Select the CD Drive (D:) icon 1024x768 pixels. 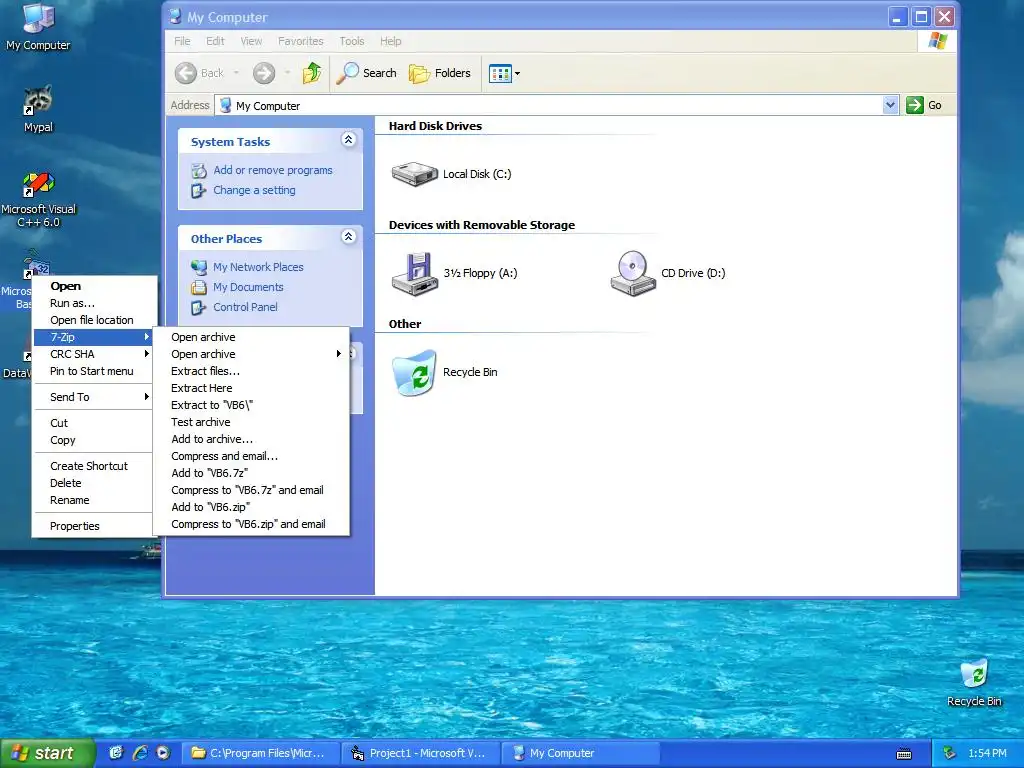[x=633, y=274]
